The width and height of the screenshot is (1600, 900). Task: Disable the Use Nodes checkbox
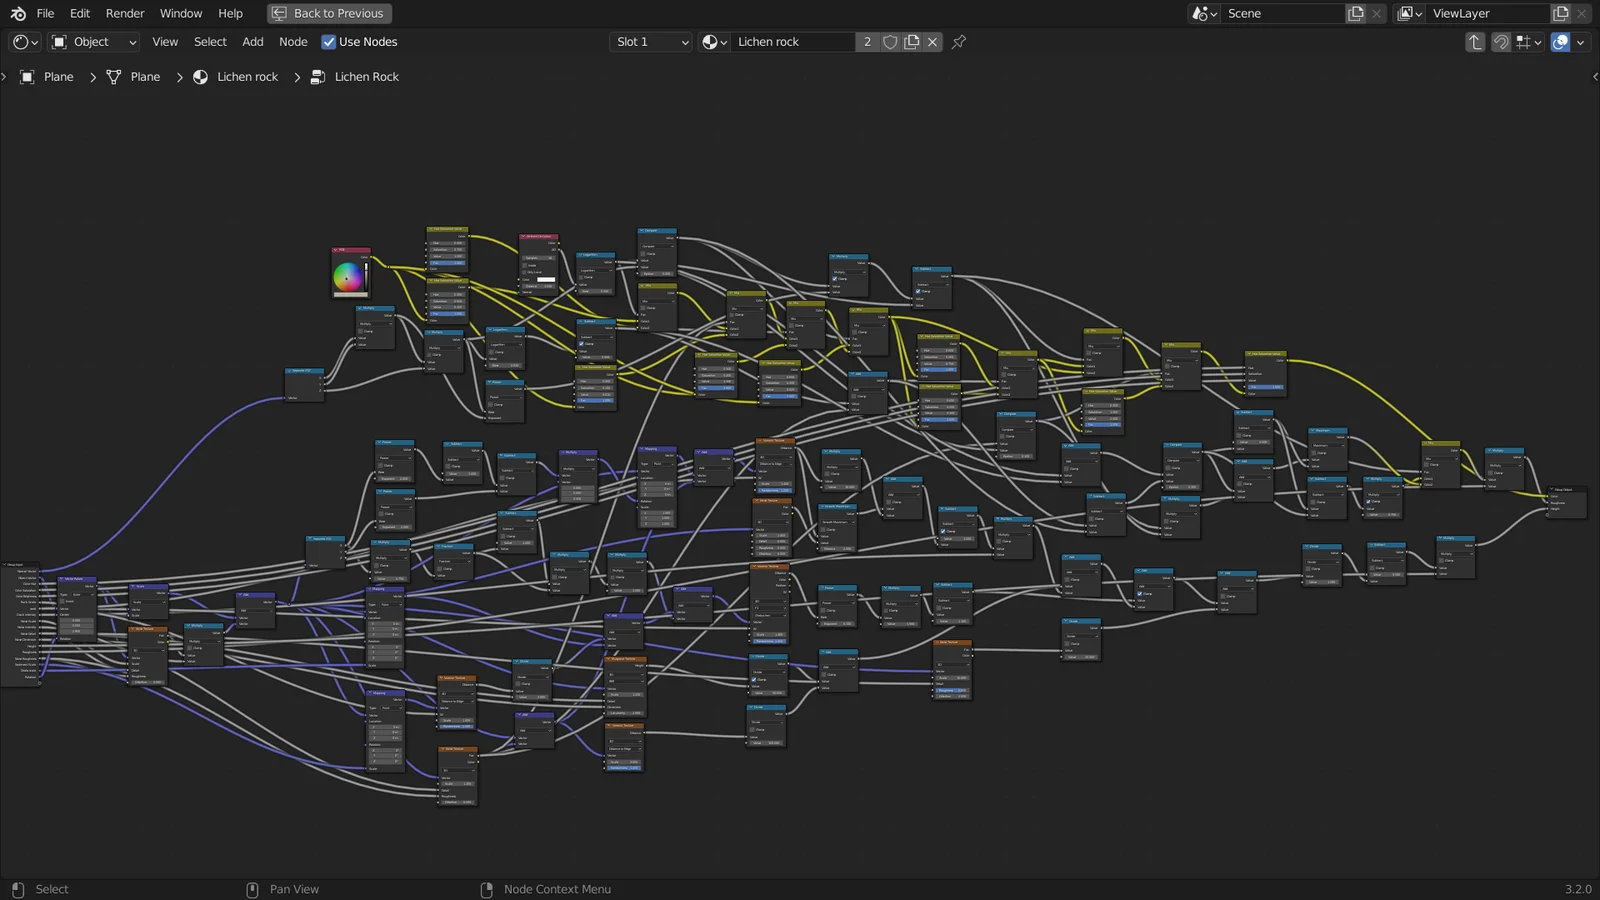(x=329, y=42)
